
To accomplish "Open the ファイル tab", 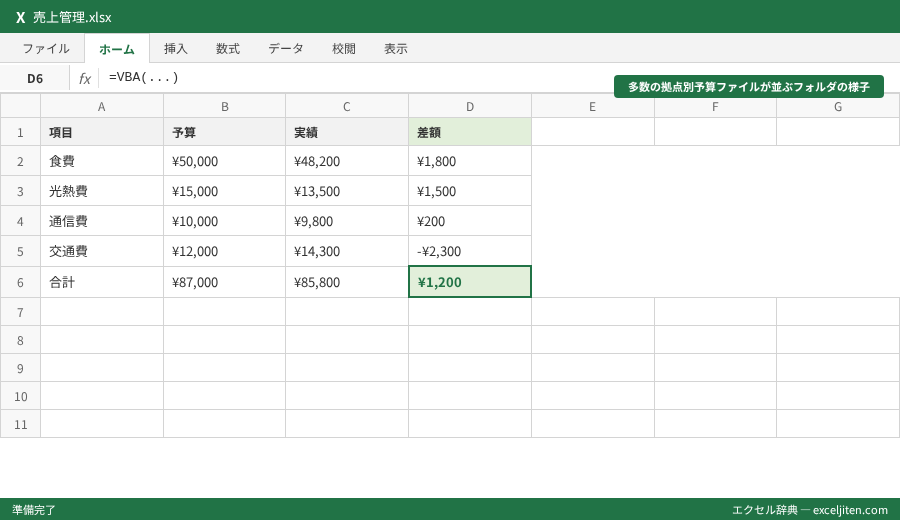I will pyautogui.click(x=46, y=49).
